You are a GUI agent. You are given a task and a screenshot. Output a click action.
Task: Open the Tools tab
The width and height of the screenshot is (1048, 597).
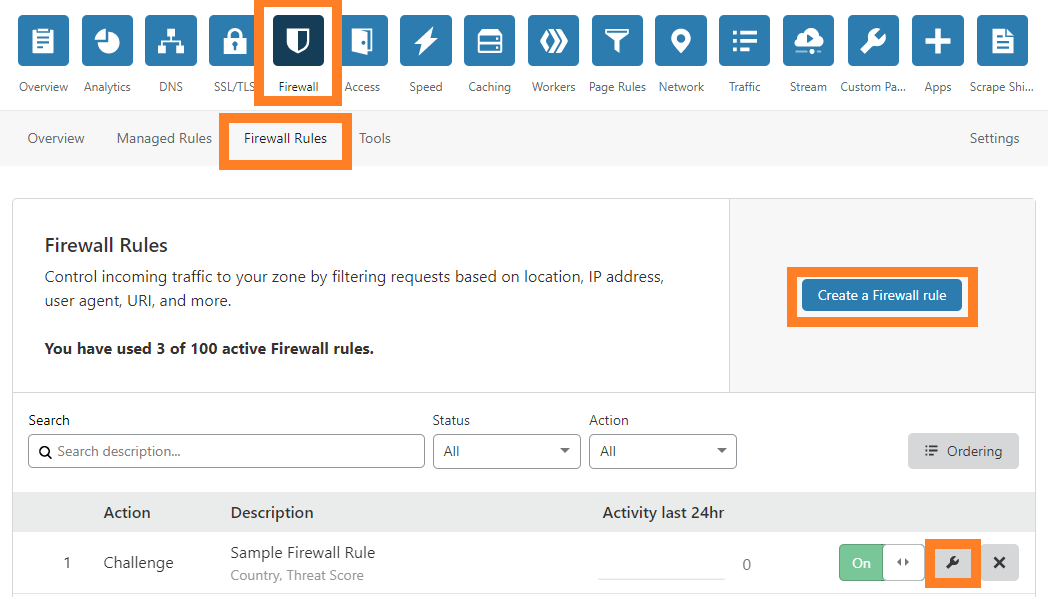tap(375, 138)
